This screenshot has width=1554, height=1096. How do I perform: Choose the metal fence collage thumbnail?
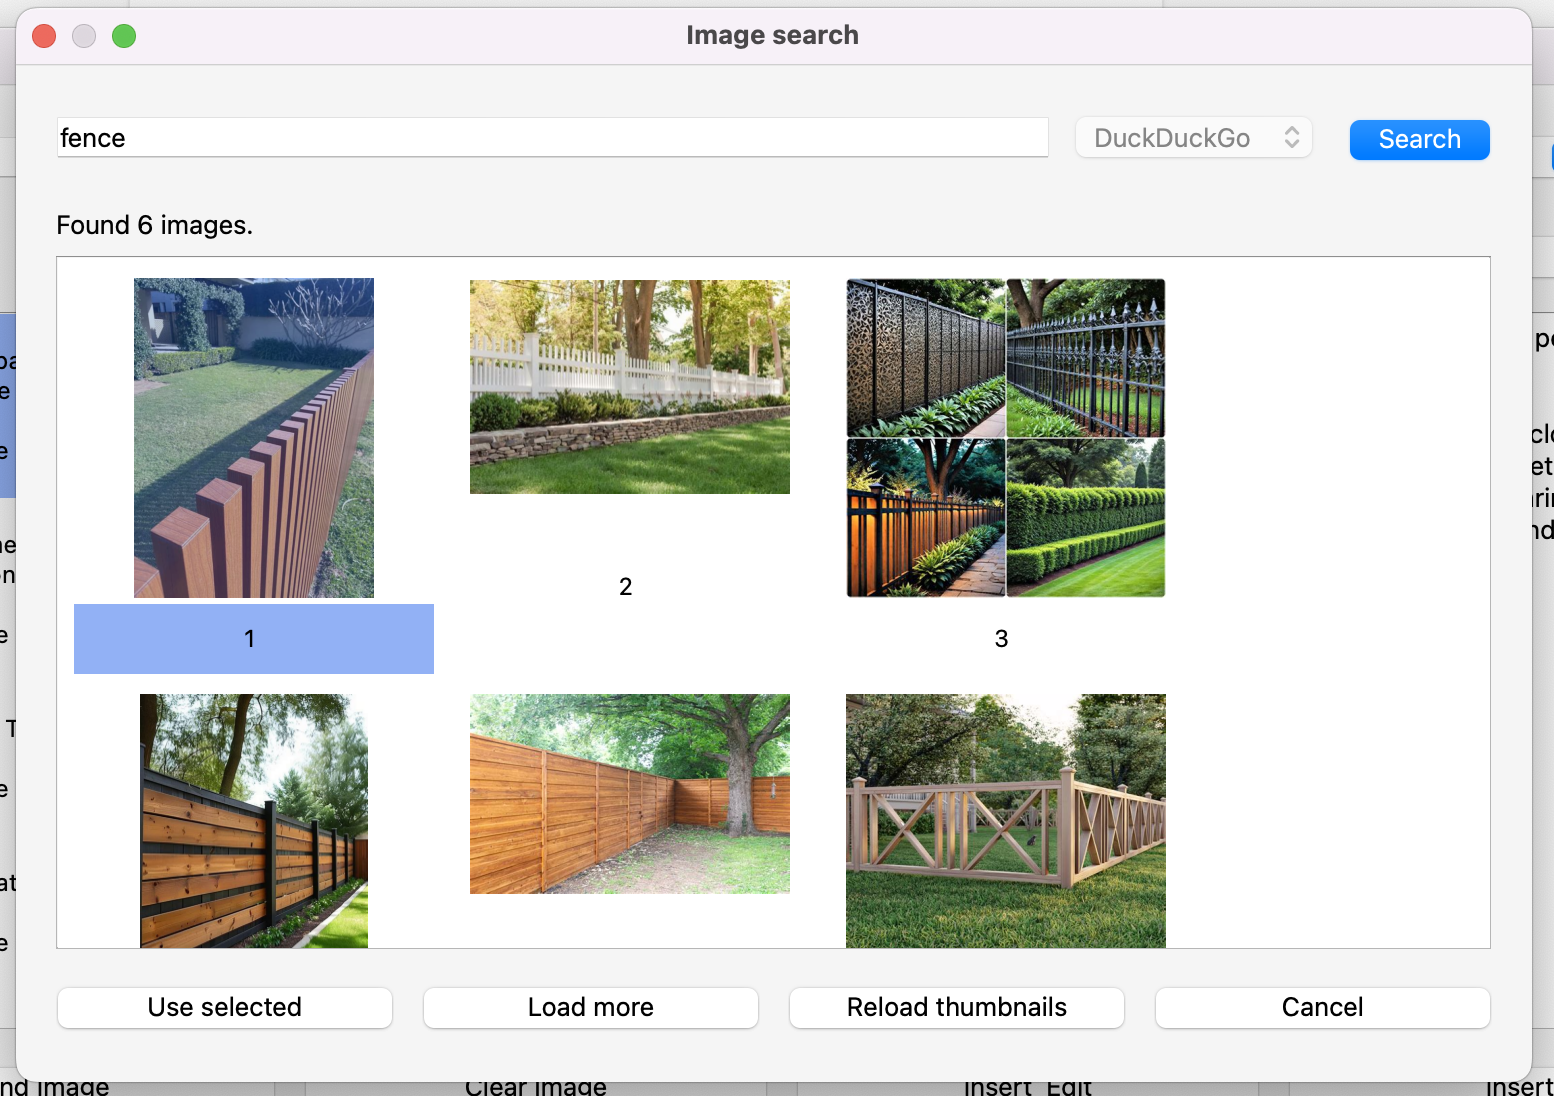(x=1005, y=437)
